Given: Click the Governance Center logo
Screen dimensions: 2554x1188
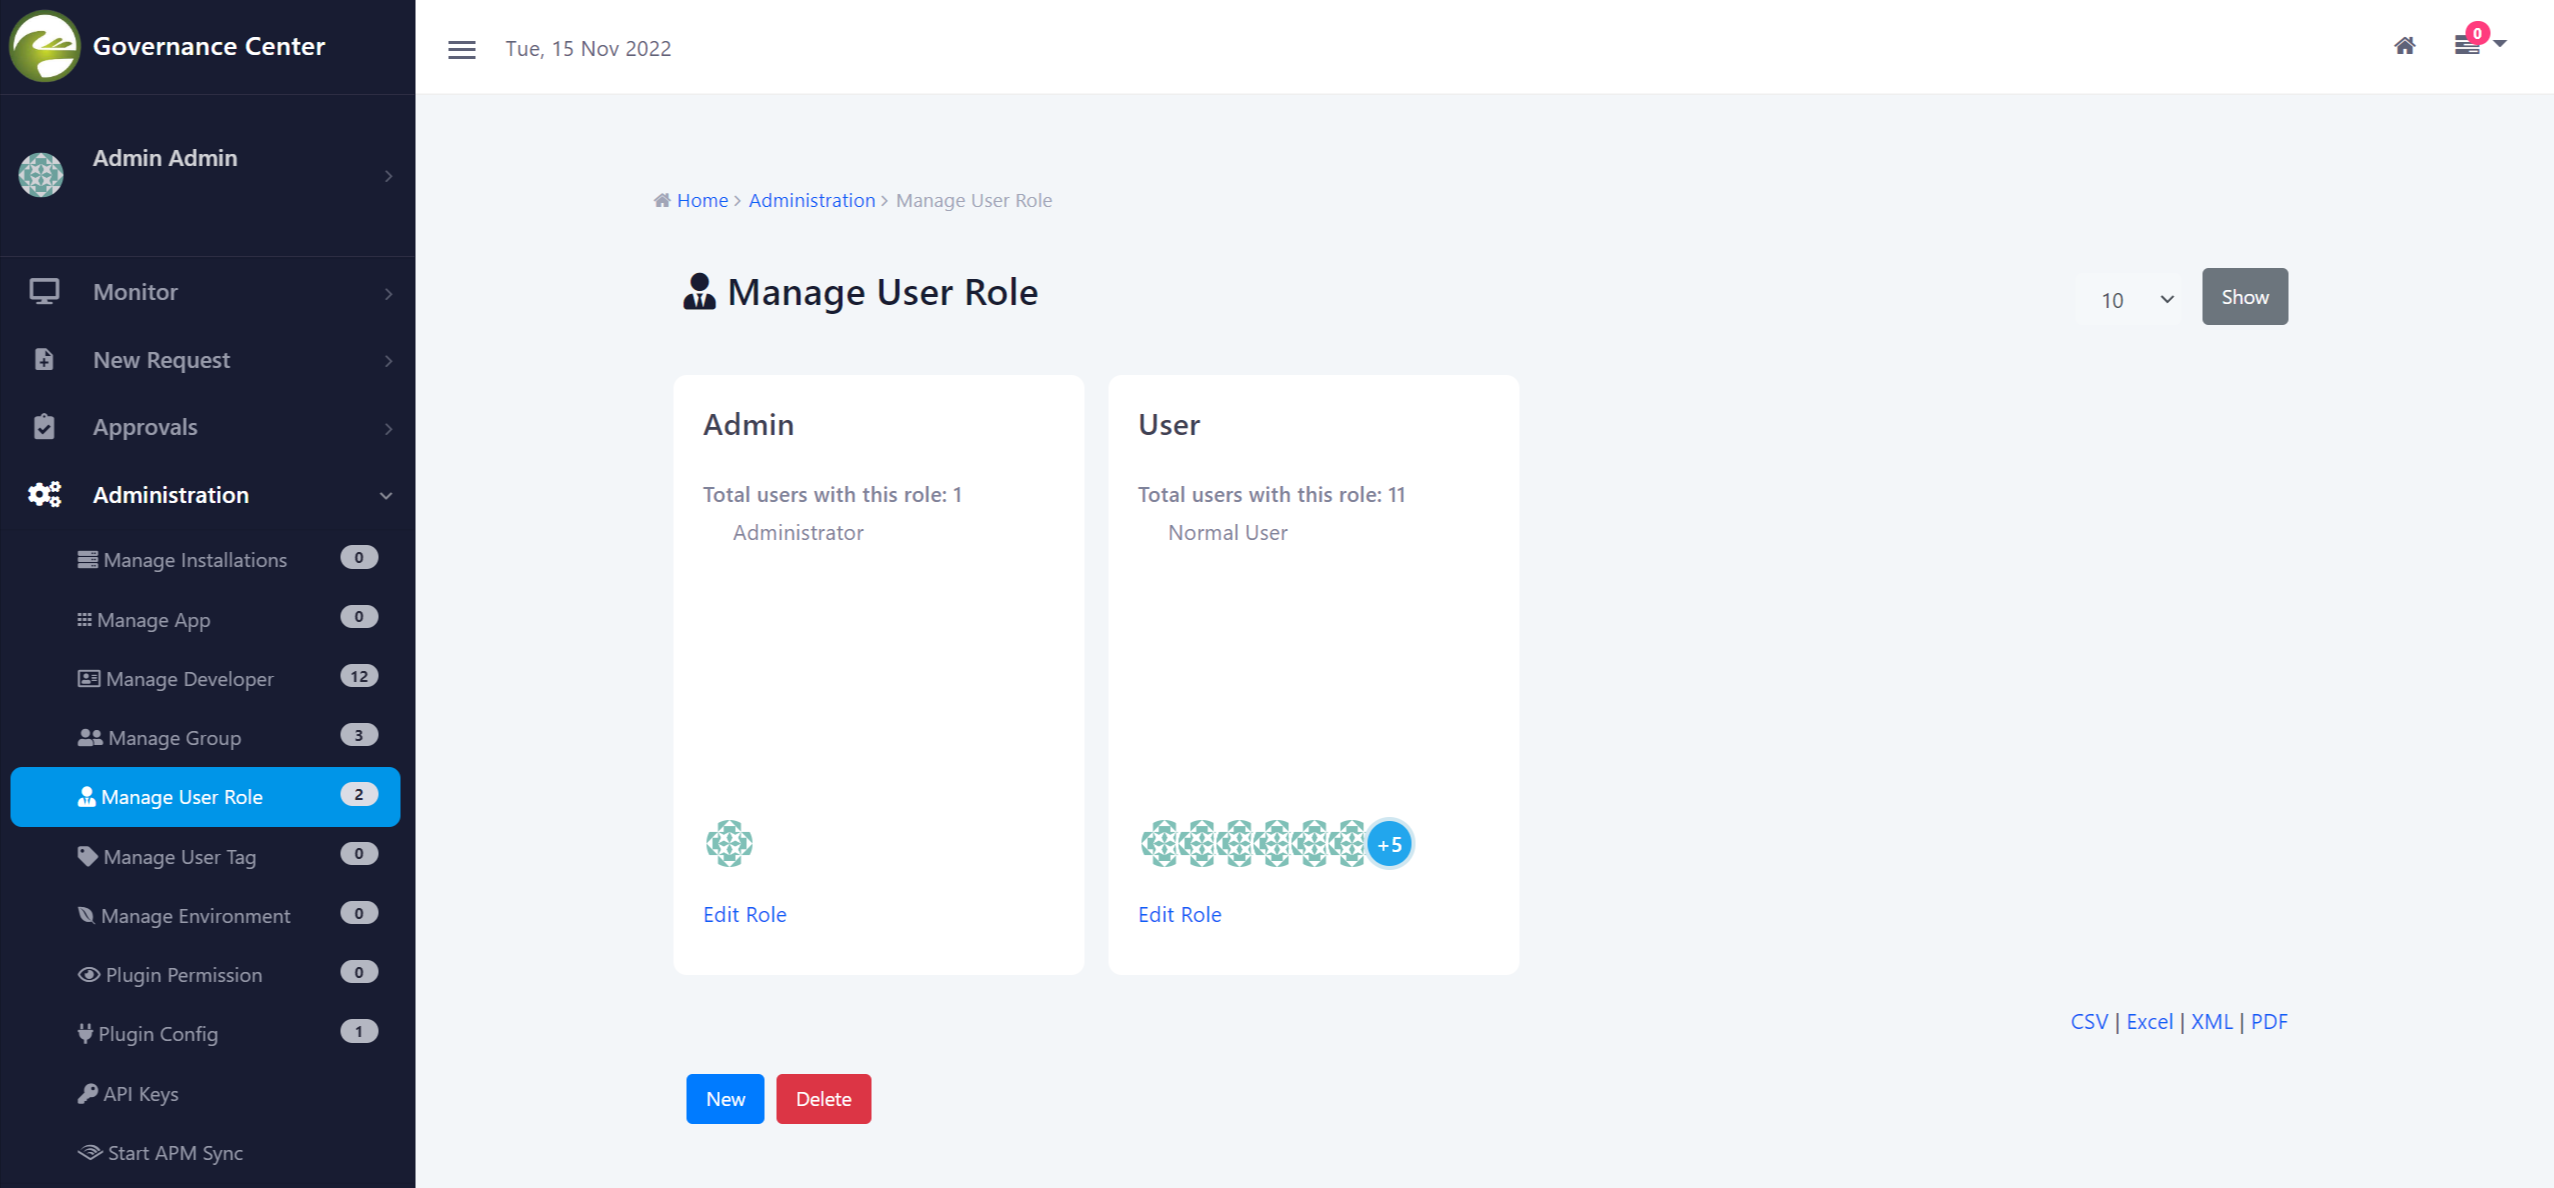Looking at the screenshot, I should (44, 46).
